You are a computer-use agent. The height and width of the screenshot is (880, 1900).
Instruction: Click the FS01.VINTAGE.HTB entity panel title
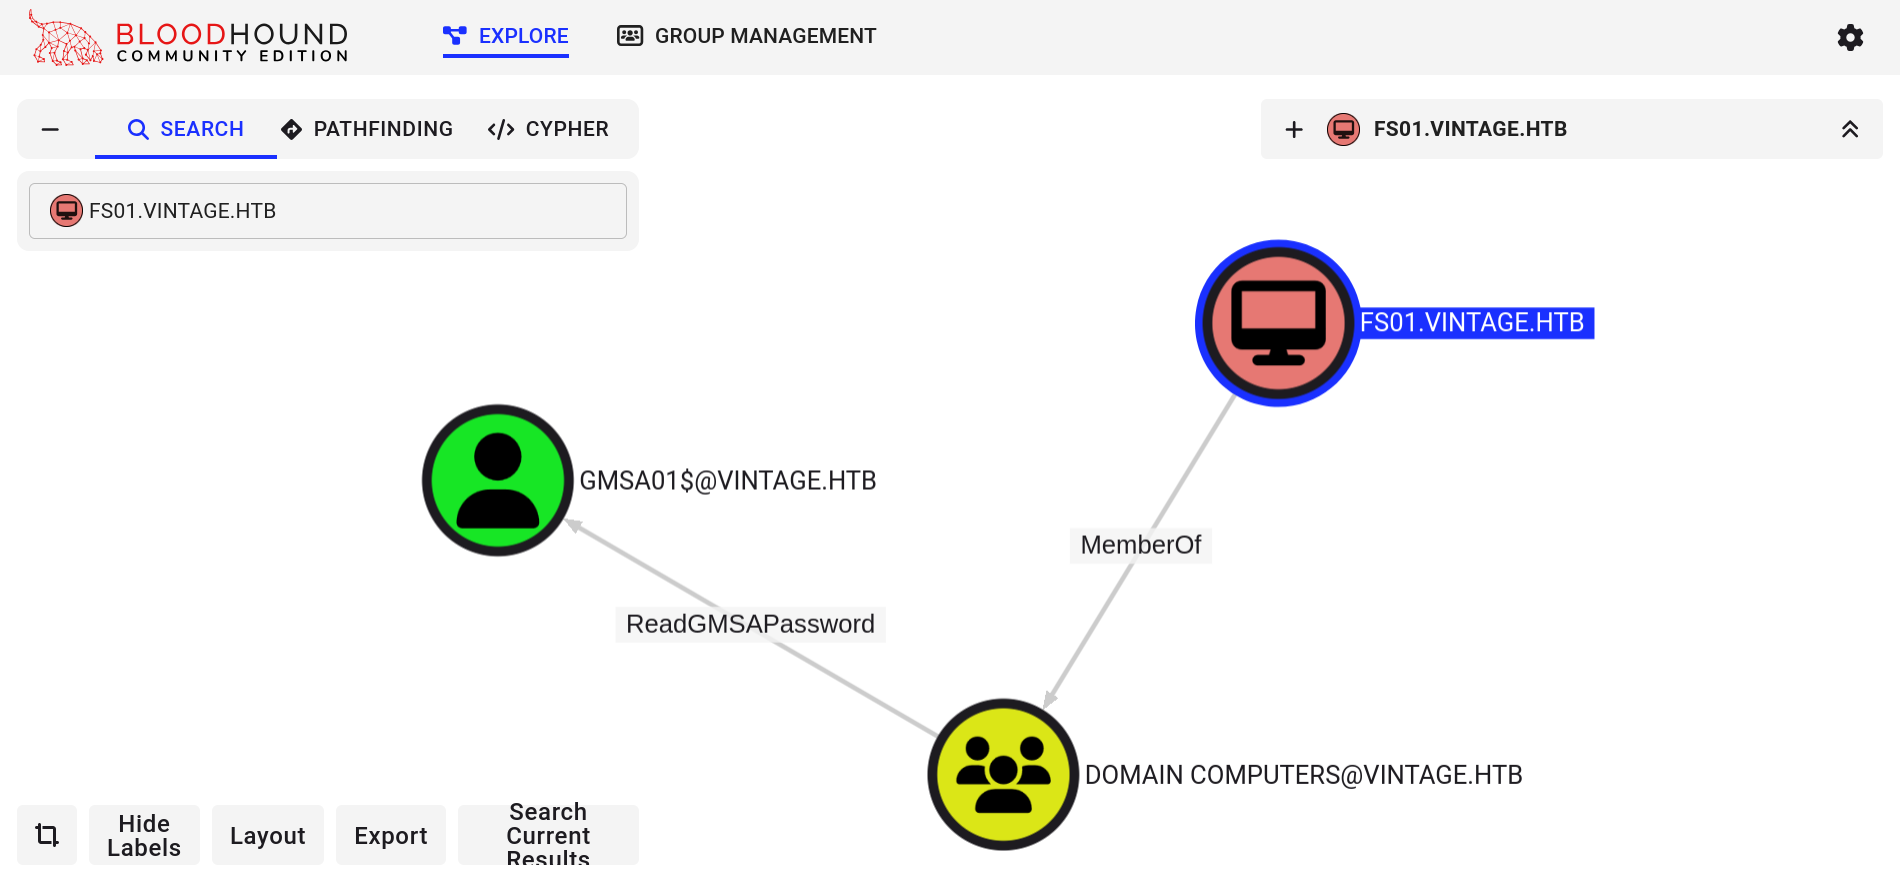1470,129
